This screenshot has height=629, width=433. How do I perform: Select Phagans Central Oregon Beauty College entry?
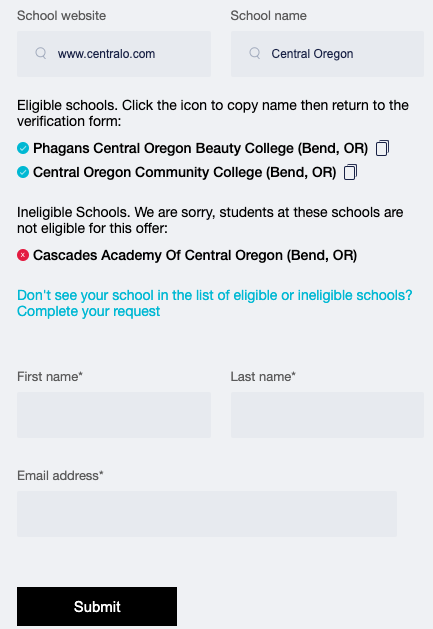[x=200, y=148]
